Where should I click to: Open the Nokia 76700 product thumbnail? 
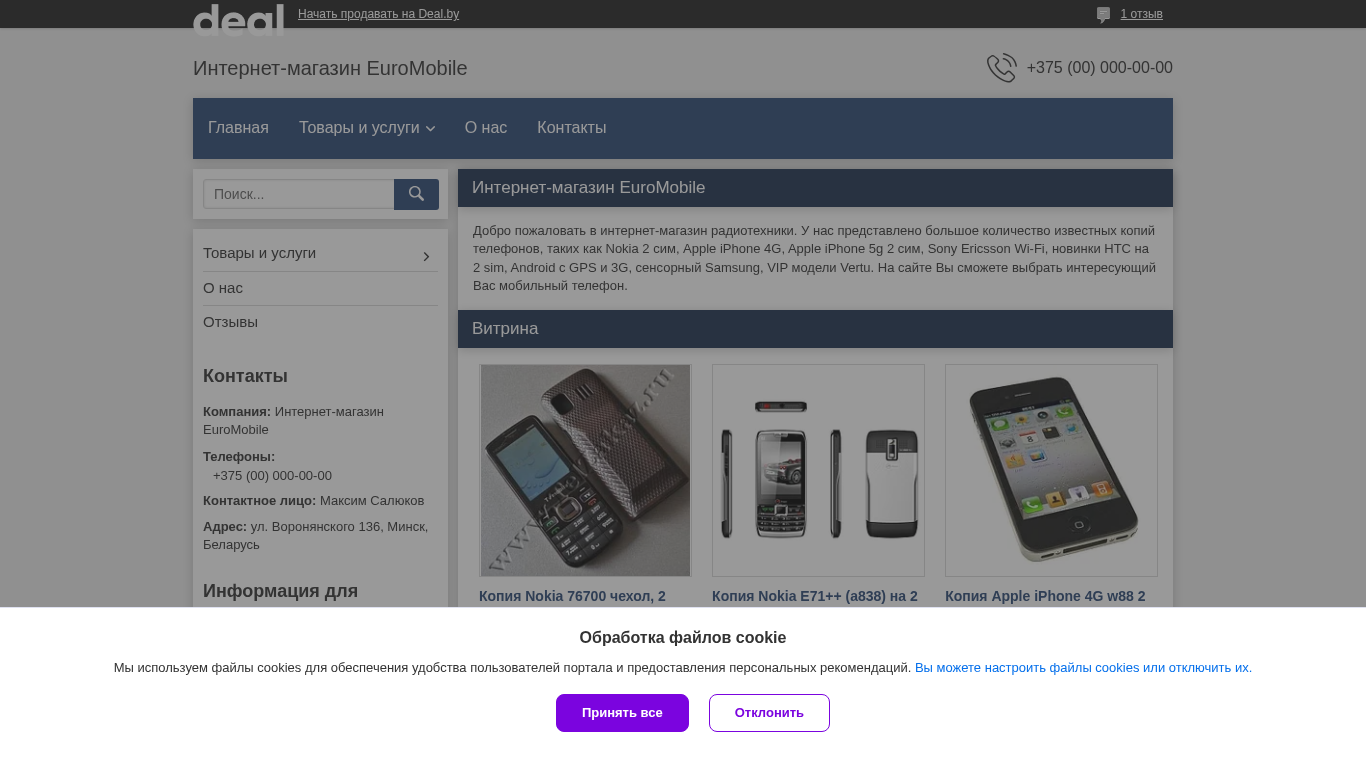coord(585,470)
